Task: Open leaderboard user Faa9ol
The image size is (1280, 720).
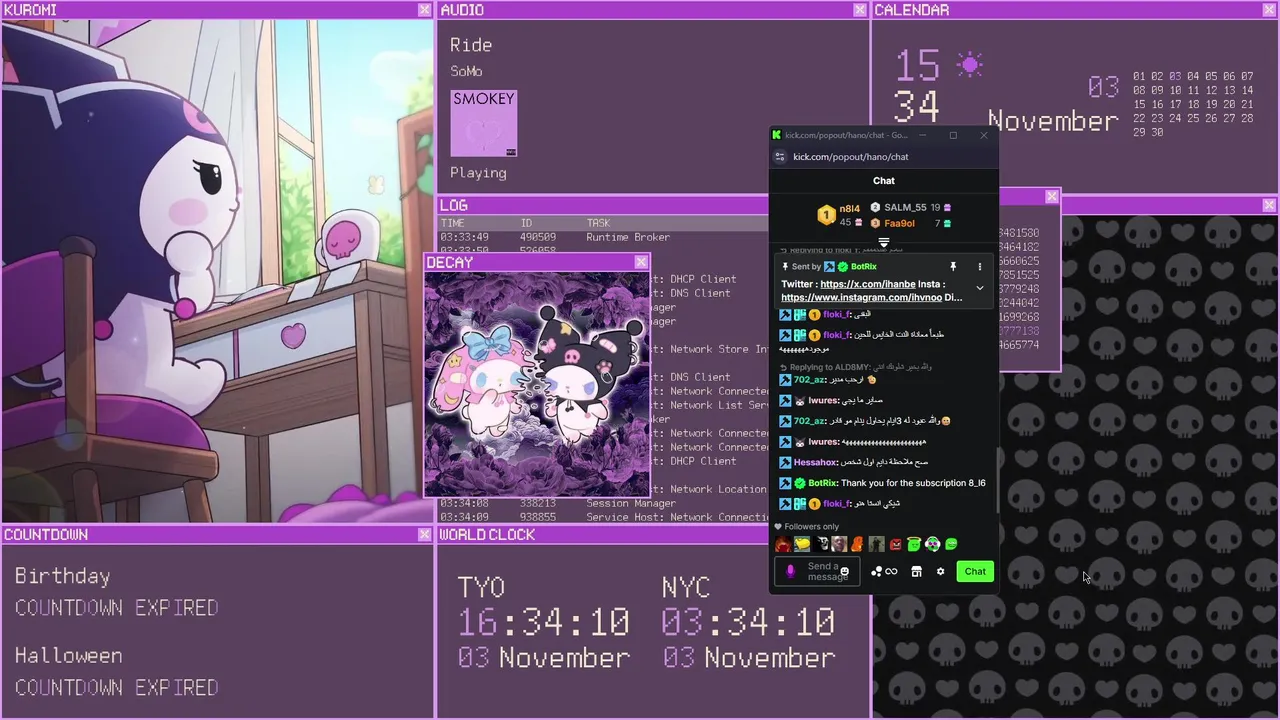Action: coord(900,223)
